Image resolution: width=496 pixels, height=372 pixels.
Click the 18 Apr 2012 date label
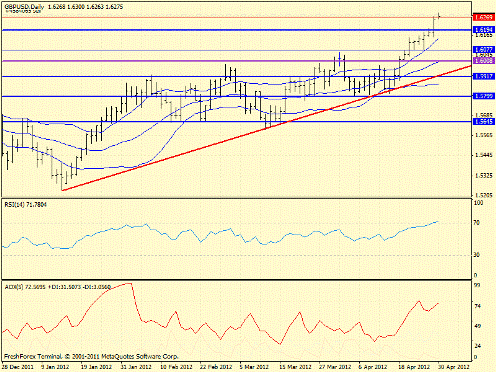pos(414,367)
